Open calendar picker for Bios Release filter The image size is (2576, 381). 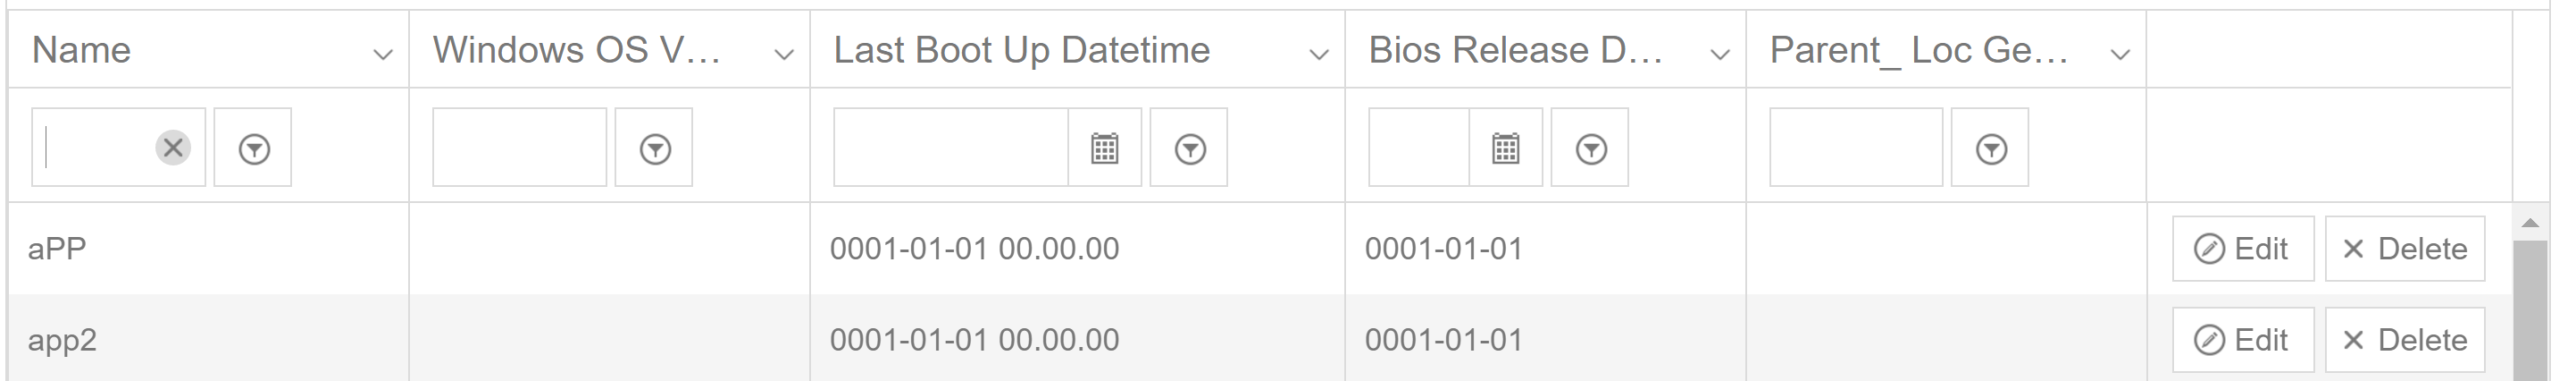[x=1506, y=148]
